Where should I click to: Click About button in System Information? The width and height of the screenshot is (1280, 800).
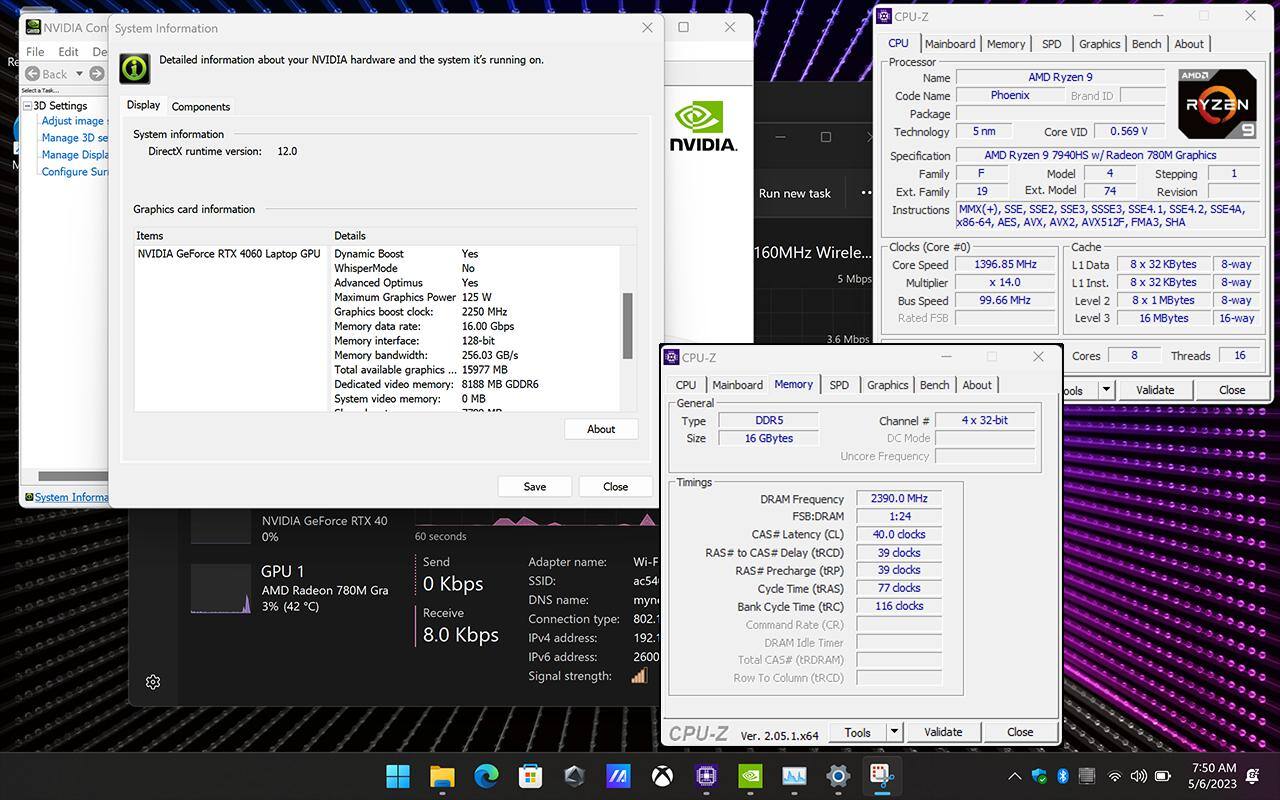coord(601,429)
